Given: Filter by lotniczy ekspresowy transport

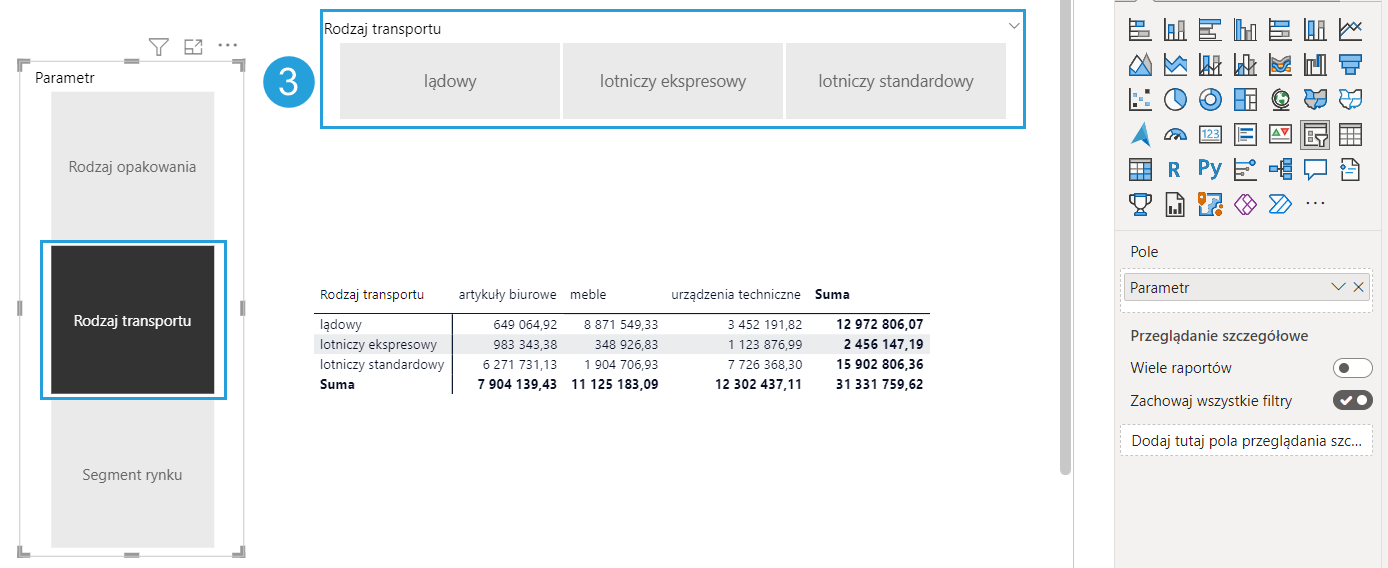Looking at the screenshot, I should coord(673,81).
